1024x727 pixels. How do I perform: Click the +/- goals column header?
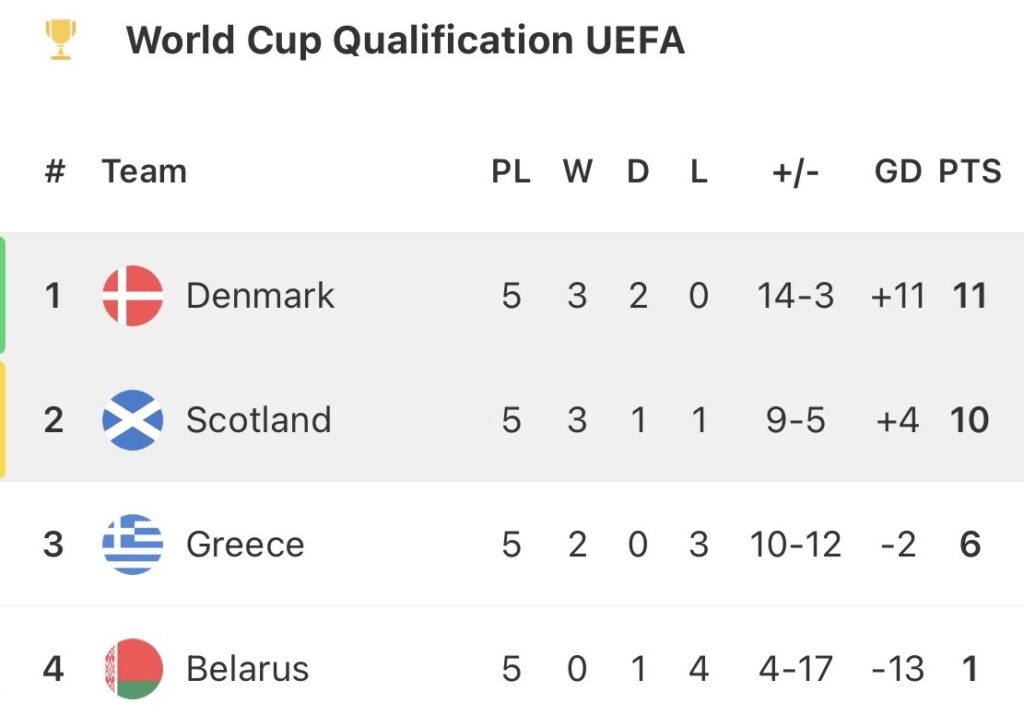coord(796,172)
